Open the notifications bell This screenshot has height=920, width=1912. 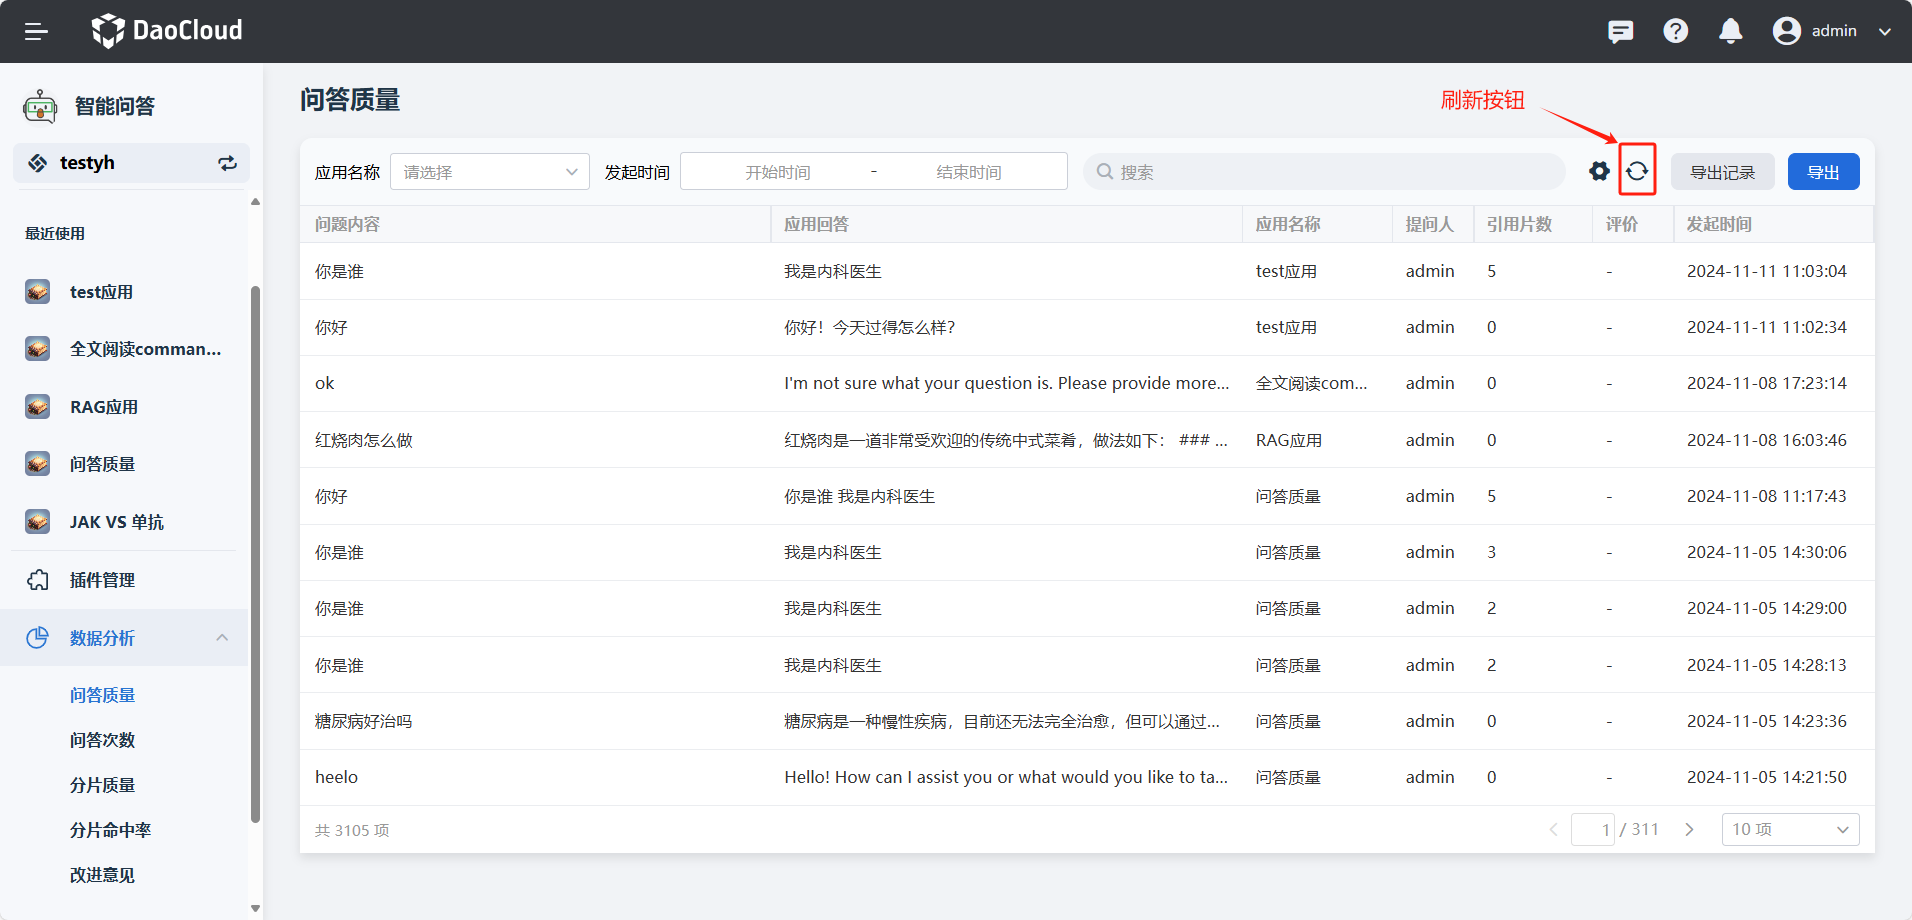tap(1730, 31)
